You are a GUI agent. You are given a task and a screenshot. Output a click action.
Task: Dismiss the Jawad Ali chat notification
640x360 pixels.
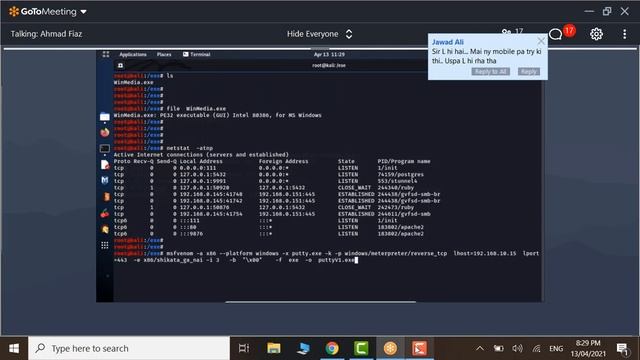[541, 41]
